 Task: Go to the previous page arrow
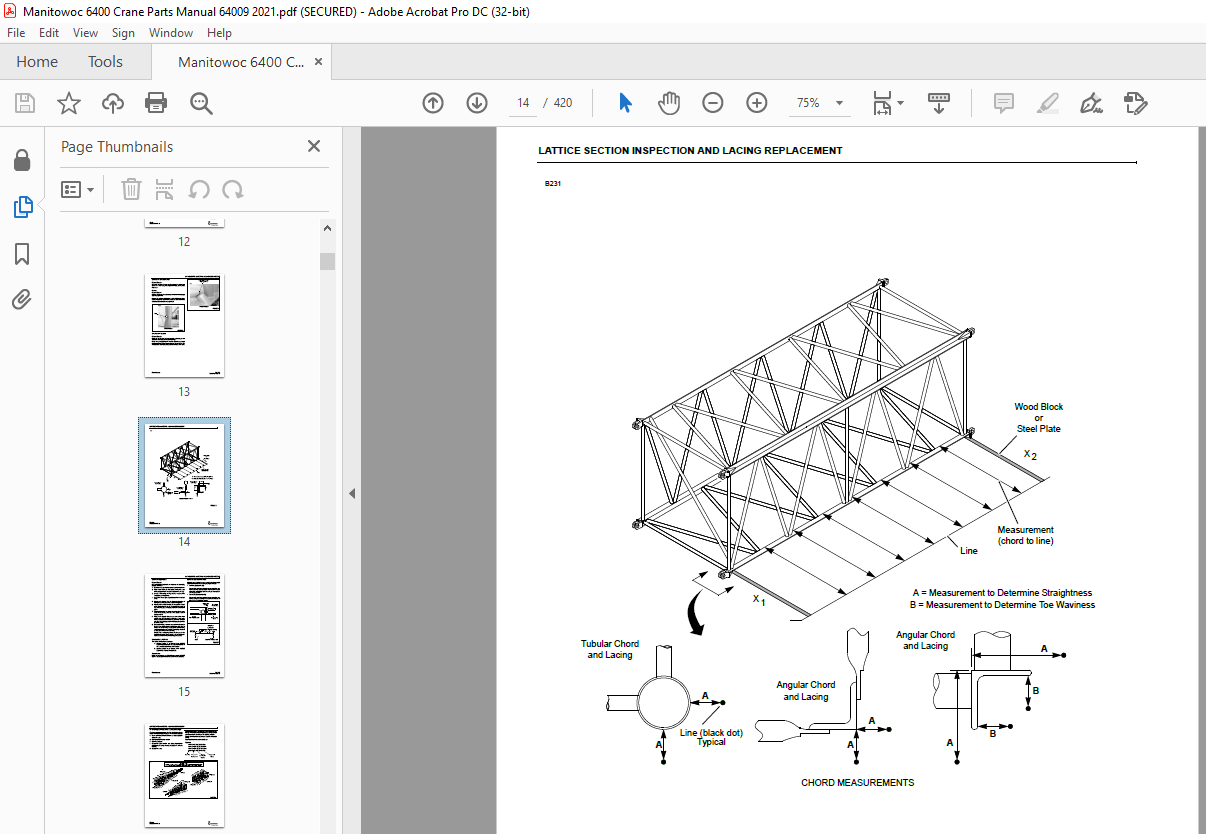[433, 103]
